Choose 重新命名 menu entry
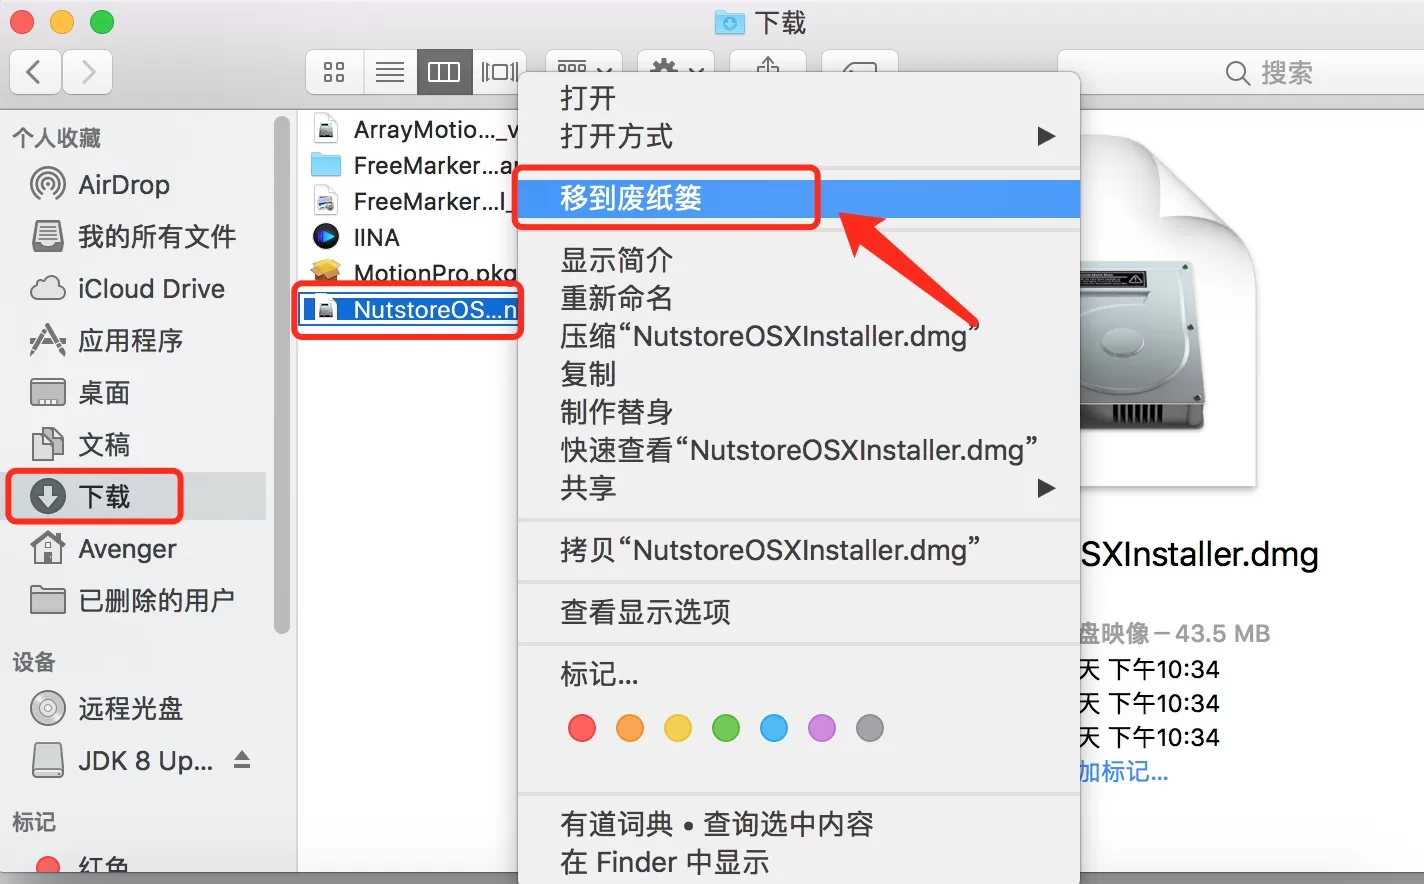The width and height of the screenshot is (1424, 884). tap(799, 298)
